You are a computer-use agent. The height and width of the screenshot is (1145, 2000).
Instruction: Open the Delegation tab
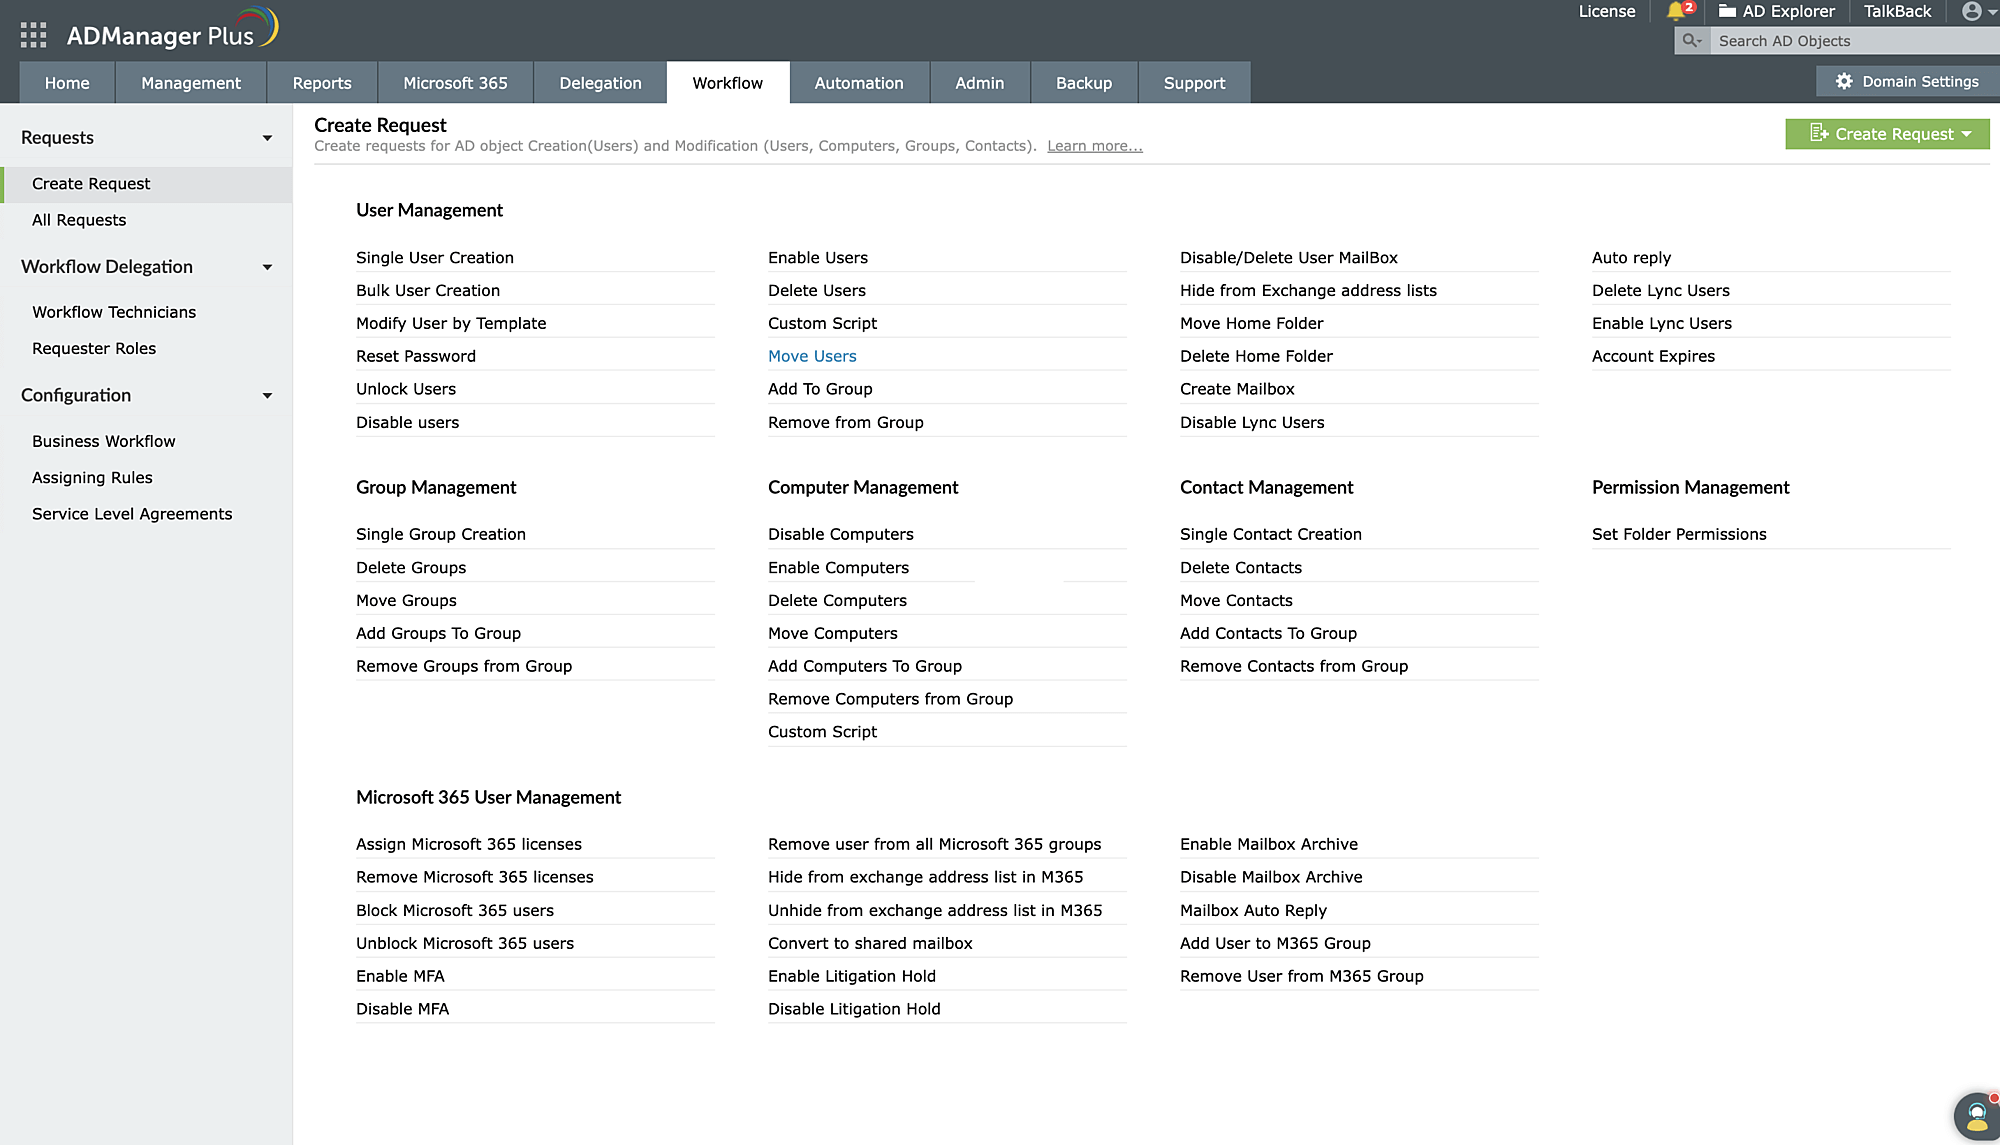click(x=600, y=83)
